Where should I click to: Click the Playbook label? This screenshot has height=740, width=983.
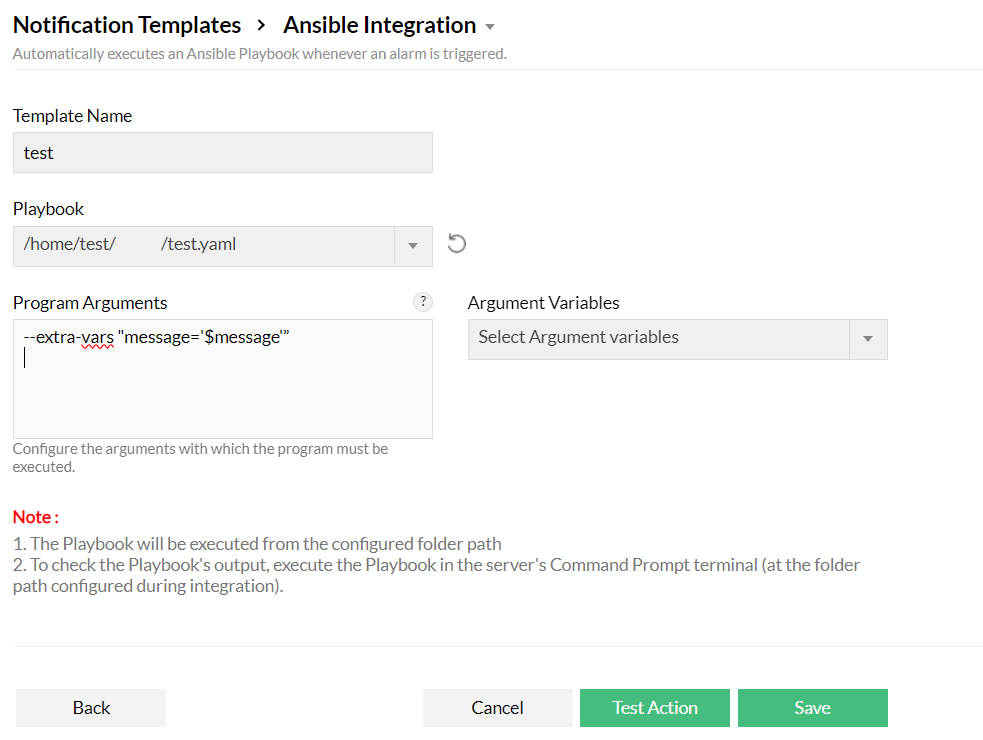coord(48,209)
